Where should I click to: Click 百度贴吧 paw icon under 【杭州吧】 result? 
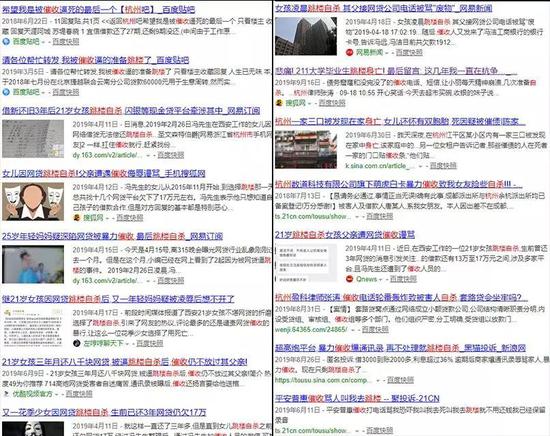6,41
